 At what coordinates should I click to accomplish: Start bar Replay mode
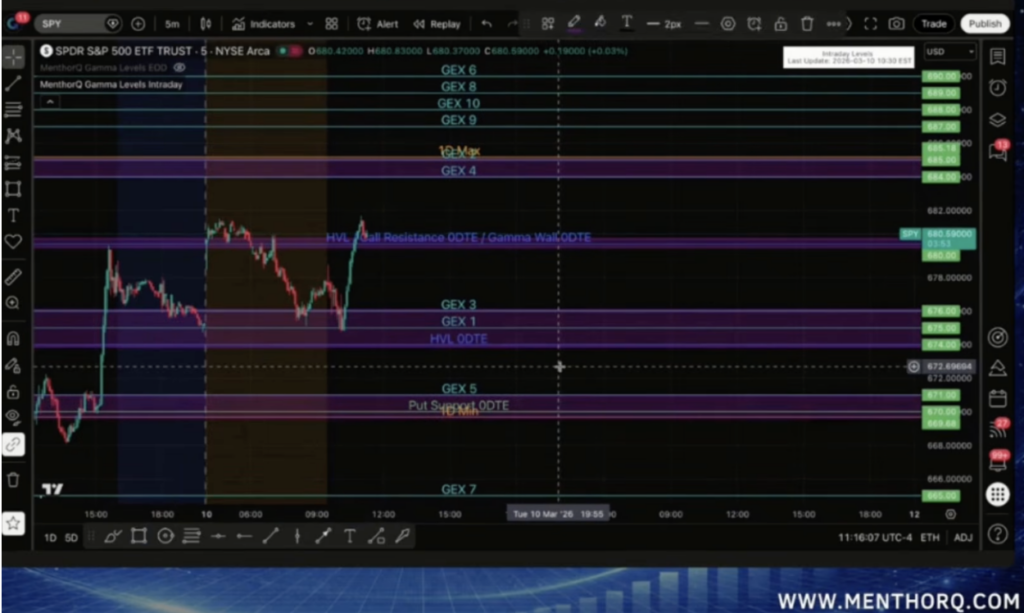pos(436,24)
